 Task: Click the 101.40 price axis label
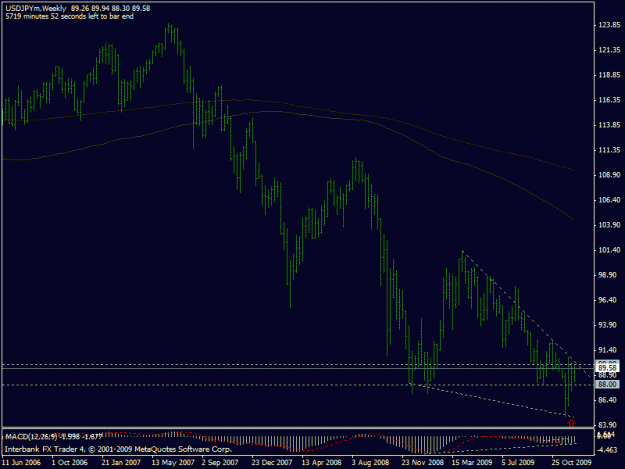609,250
